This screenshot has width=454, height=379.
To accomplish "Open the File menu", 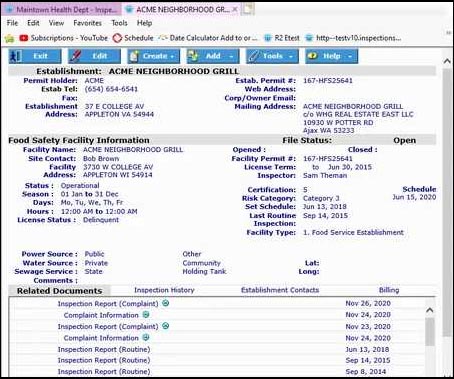I will [12, 23].
